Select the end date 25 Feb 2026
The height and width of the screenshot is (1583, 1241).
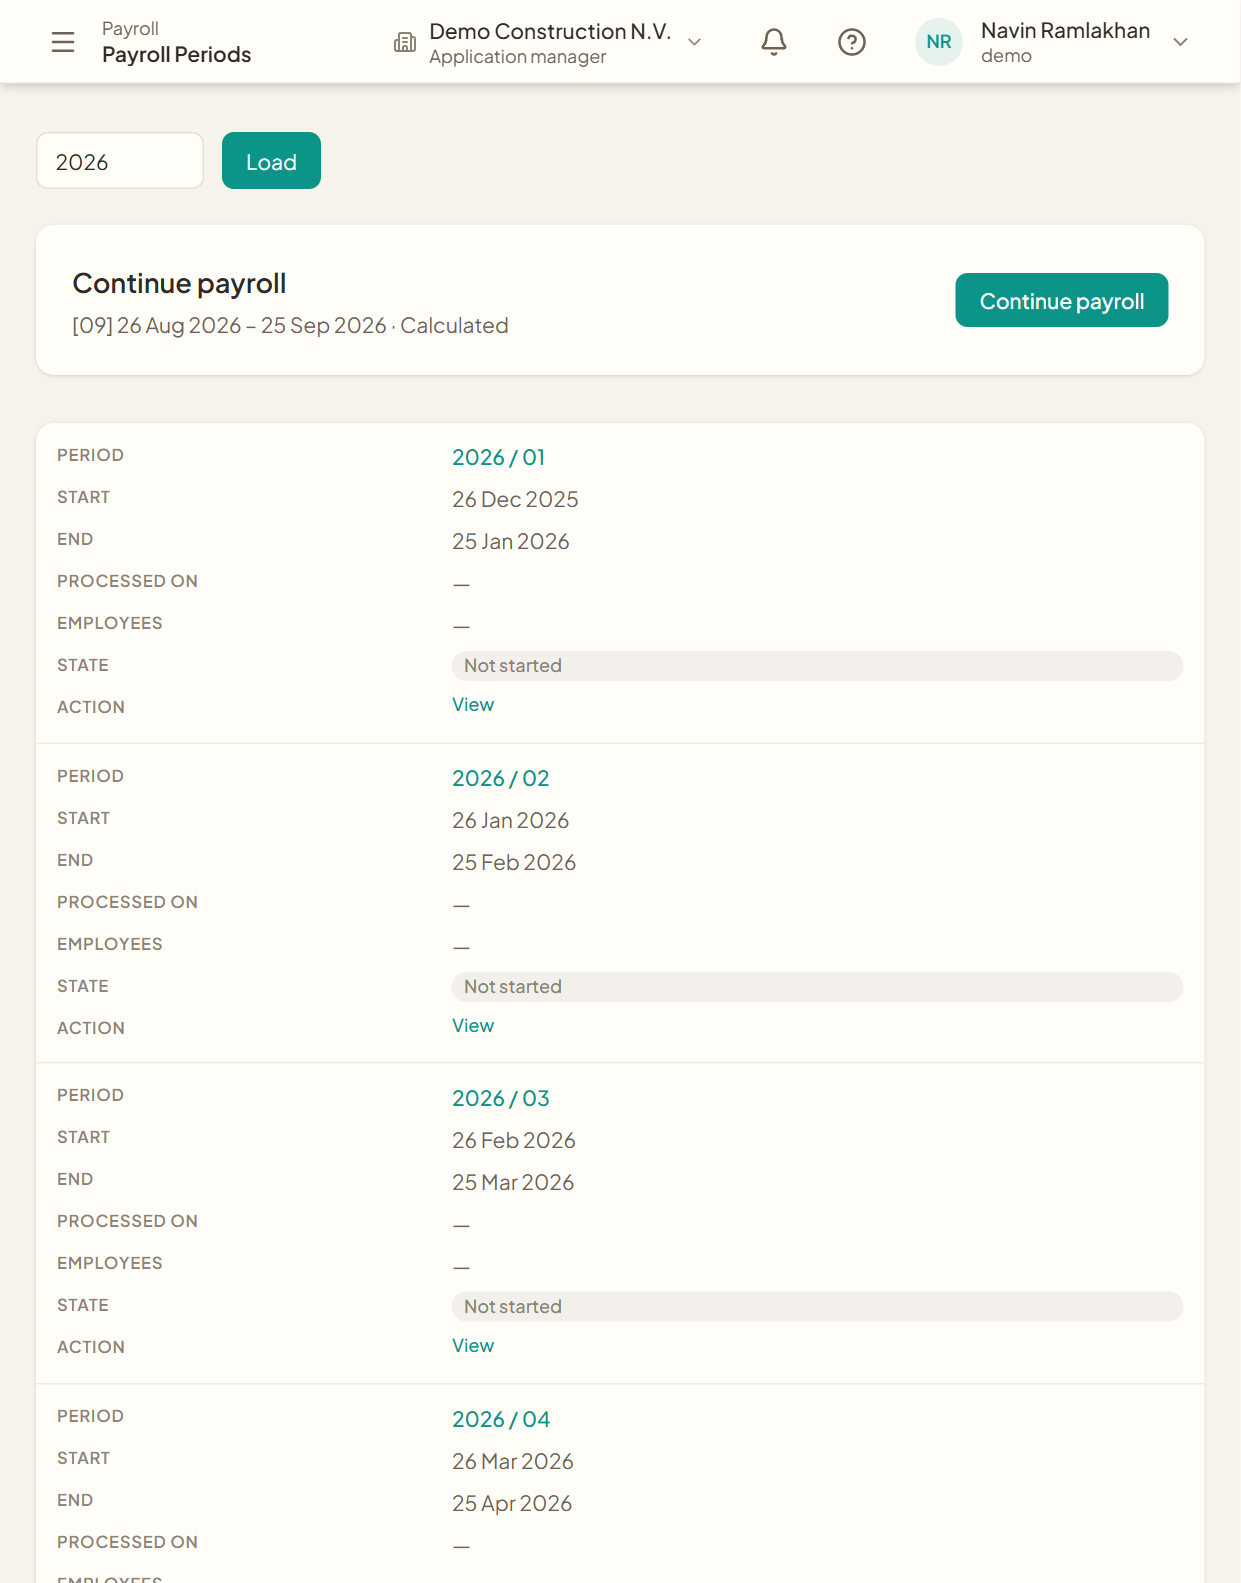(x=514, y=862)
